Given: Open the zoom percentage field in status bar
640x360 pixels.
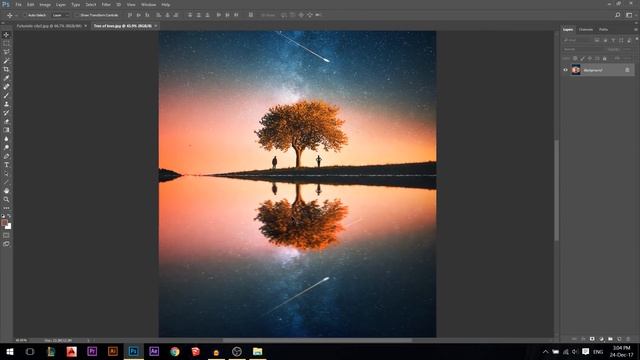Looking at the screenshot, I should pyautogui.click(x=22, y=340).
